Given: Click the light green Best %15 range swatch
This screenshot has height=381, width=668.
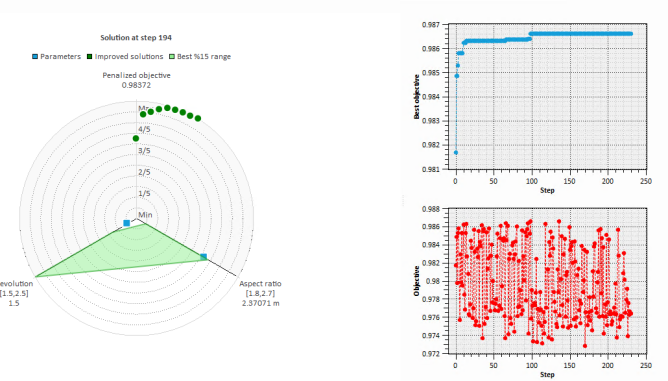Looking at the screenshot, I should pyautogui.click(x=172, y=57).
